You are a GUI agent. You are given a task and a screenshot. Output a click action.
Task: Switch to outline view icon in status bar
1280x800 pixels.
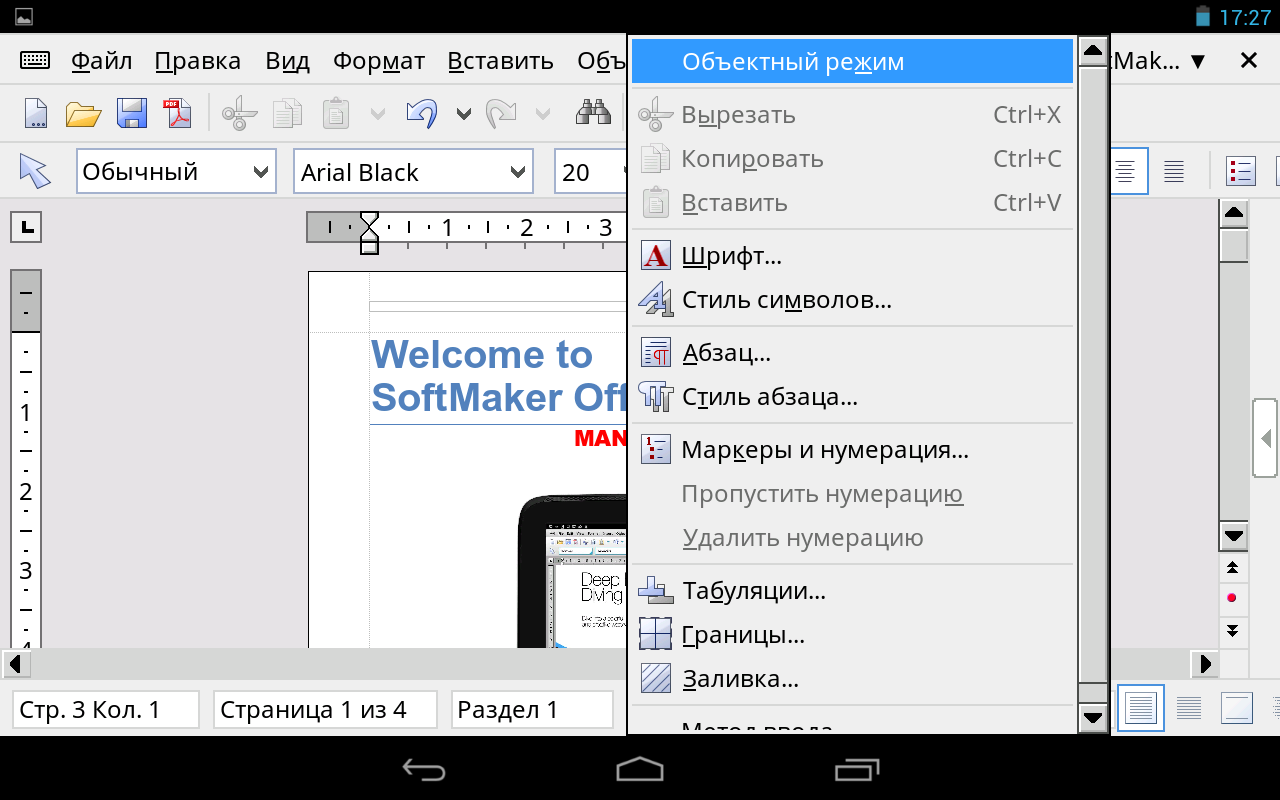pos(1237,709)
